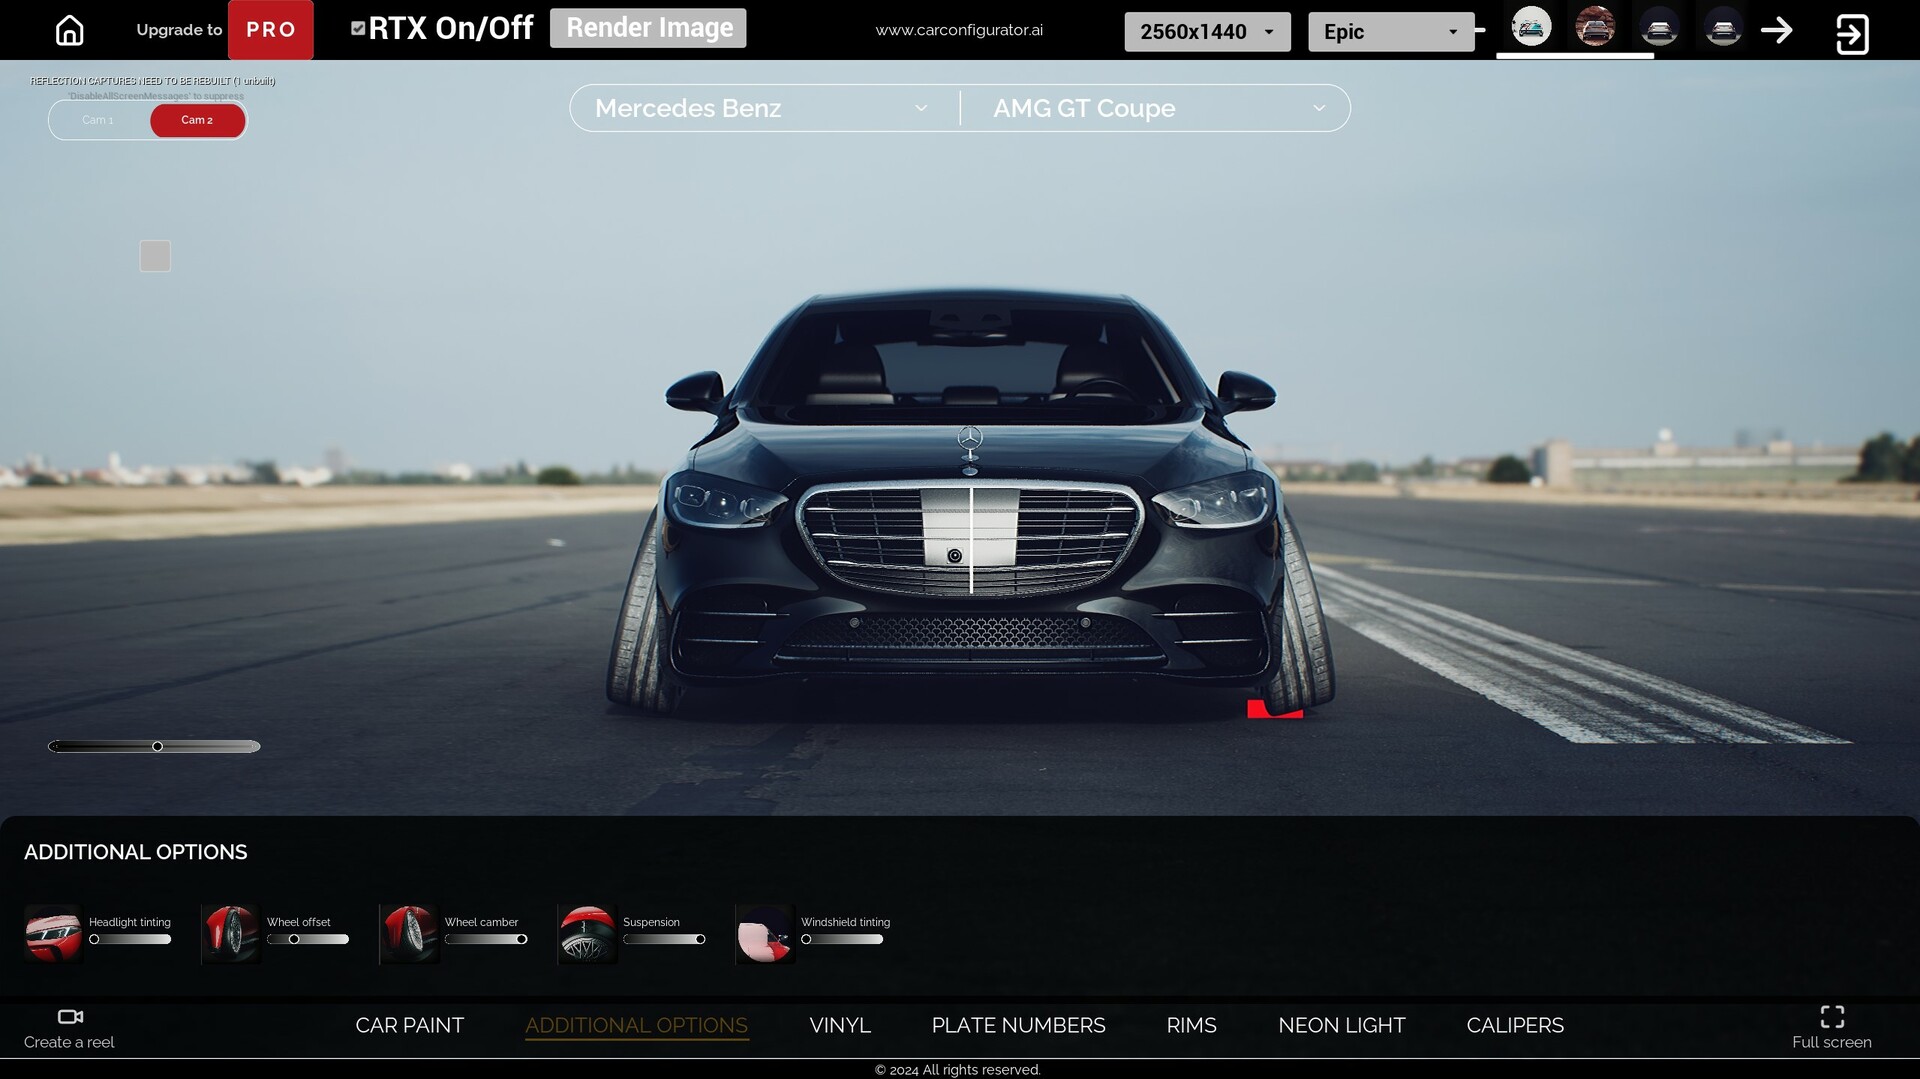This screenshot has width=1920, height=1079.
Task: Toggle the RTX On/Off checkbox
Action: (358, 29)
